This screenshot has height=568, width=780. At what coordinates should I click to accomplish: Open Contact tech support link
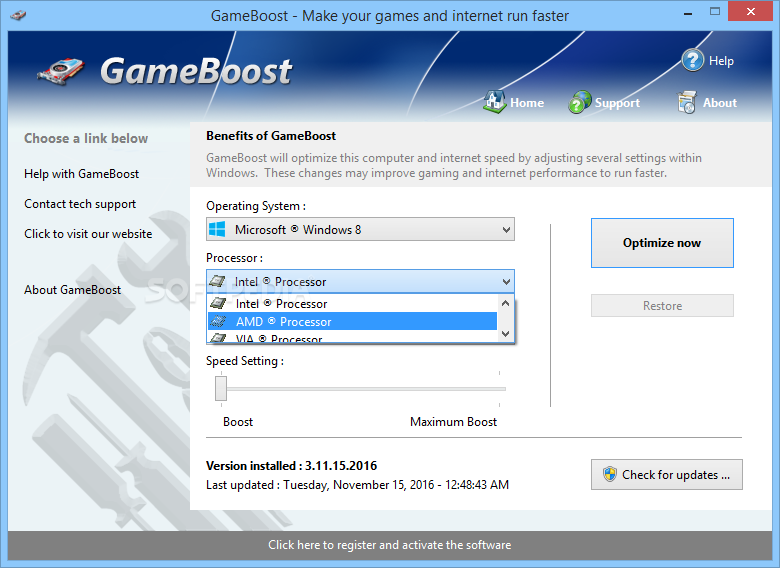coord(80,204)
